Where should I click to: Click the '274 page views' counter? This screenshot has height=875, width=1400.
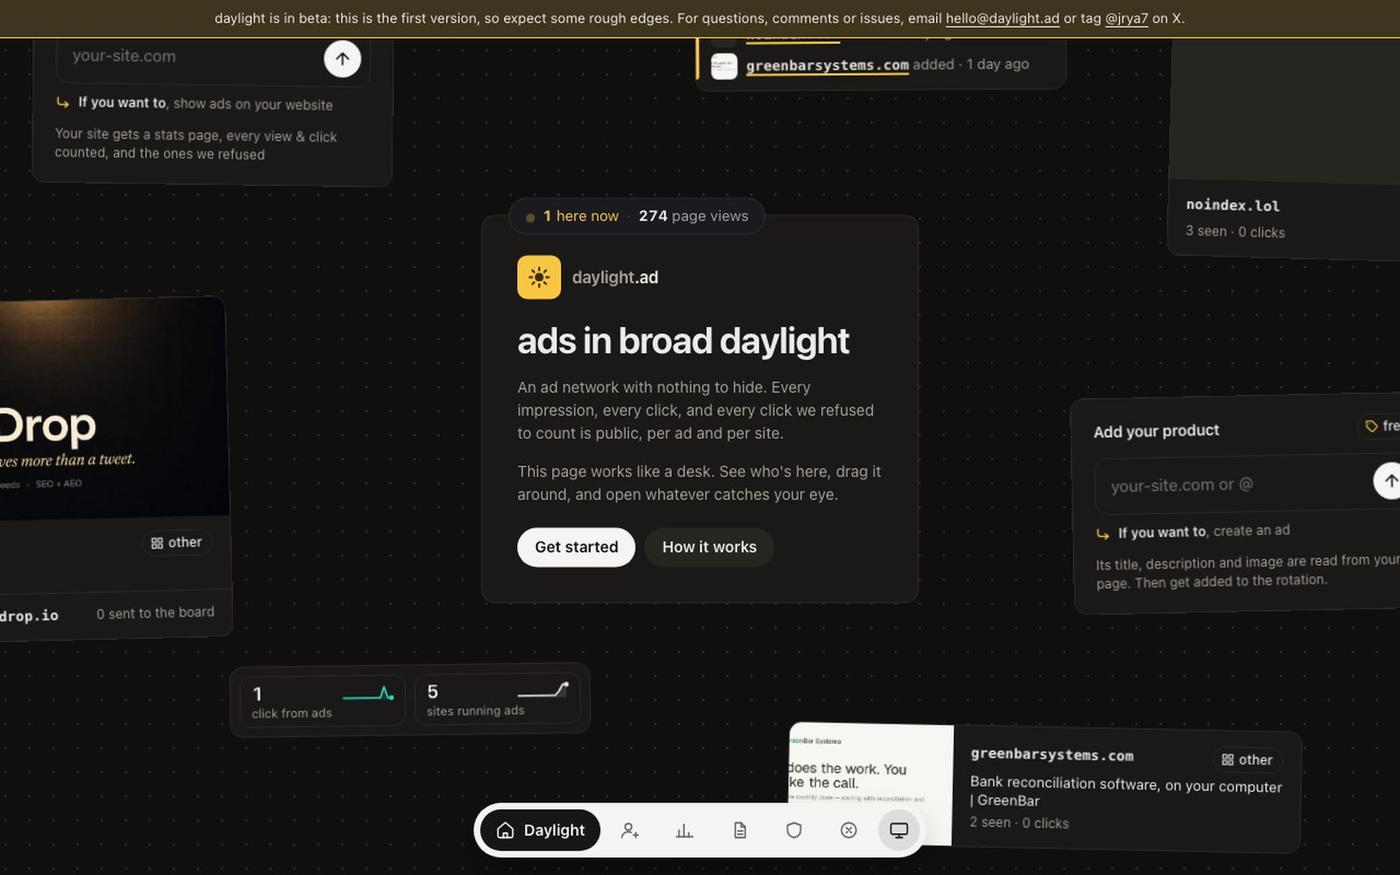coord(693,216)
